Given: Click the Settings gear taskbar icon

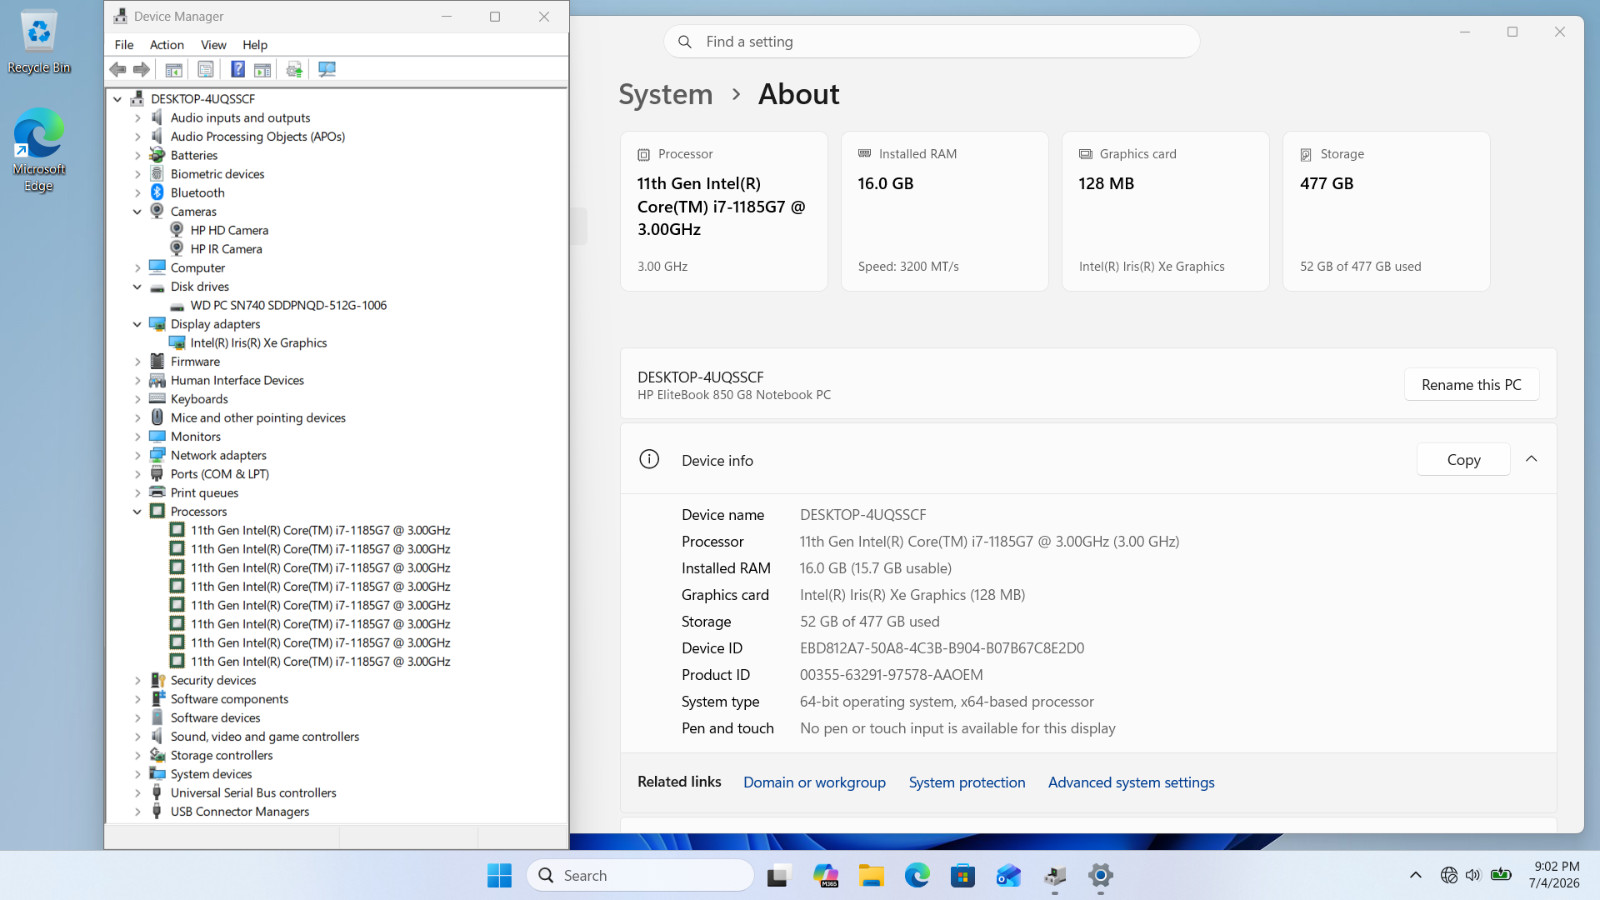Looking at the screenshot, I should coord(1100,876).
